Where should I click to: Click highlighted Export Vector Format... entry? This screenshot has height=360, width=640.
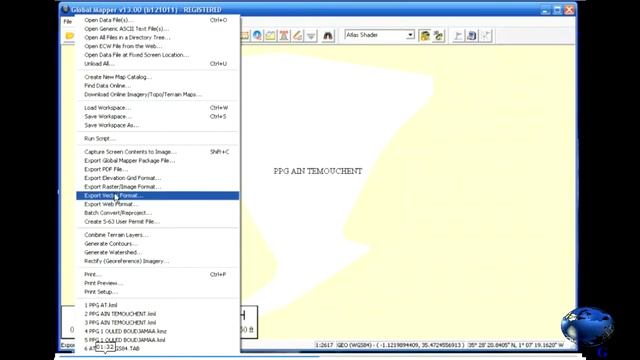158,196
